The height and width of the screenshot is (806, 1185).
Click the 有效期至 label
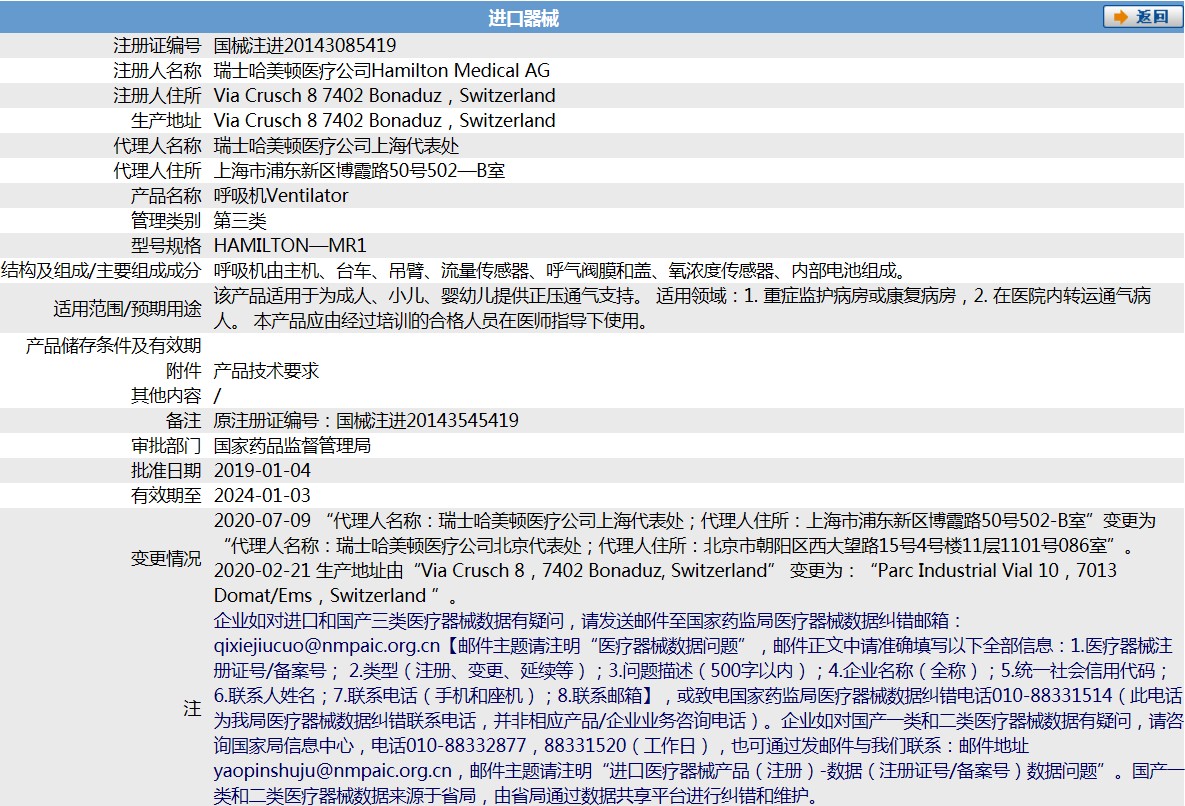166,495
